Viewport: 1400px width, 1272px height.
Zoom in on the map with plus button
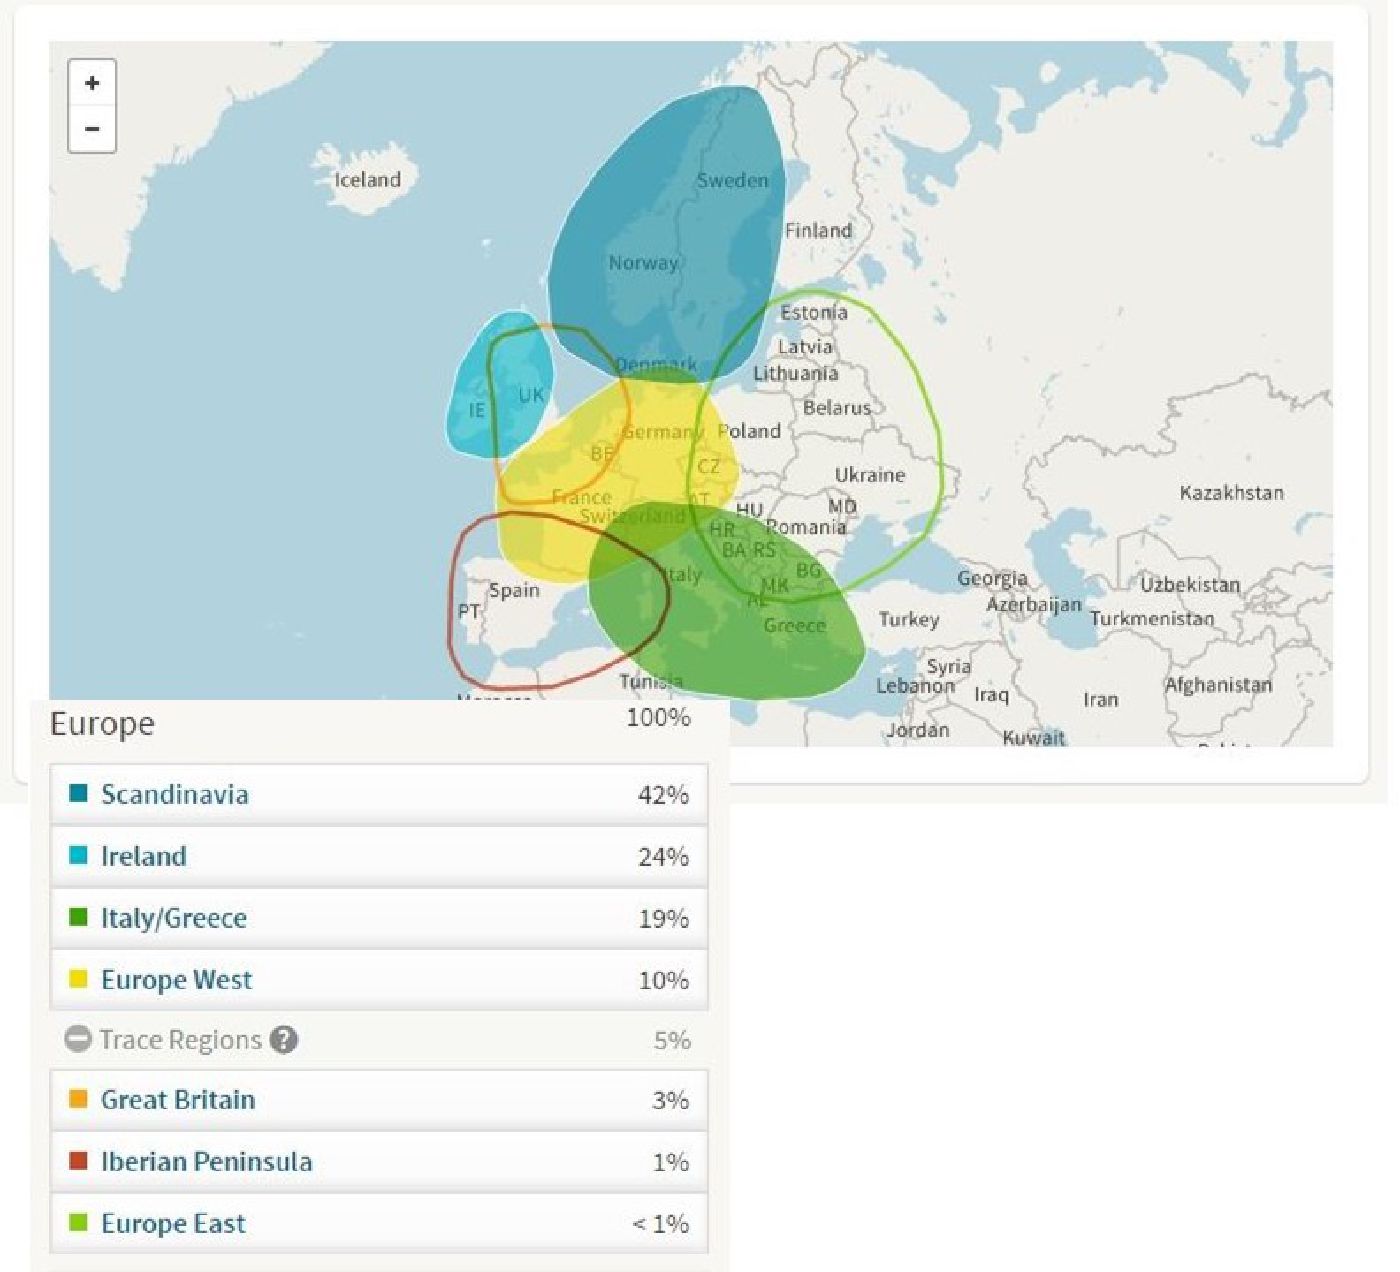pos(92,83)
